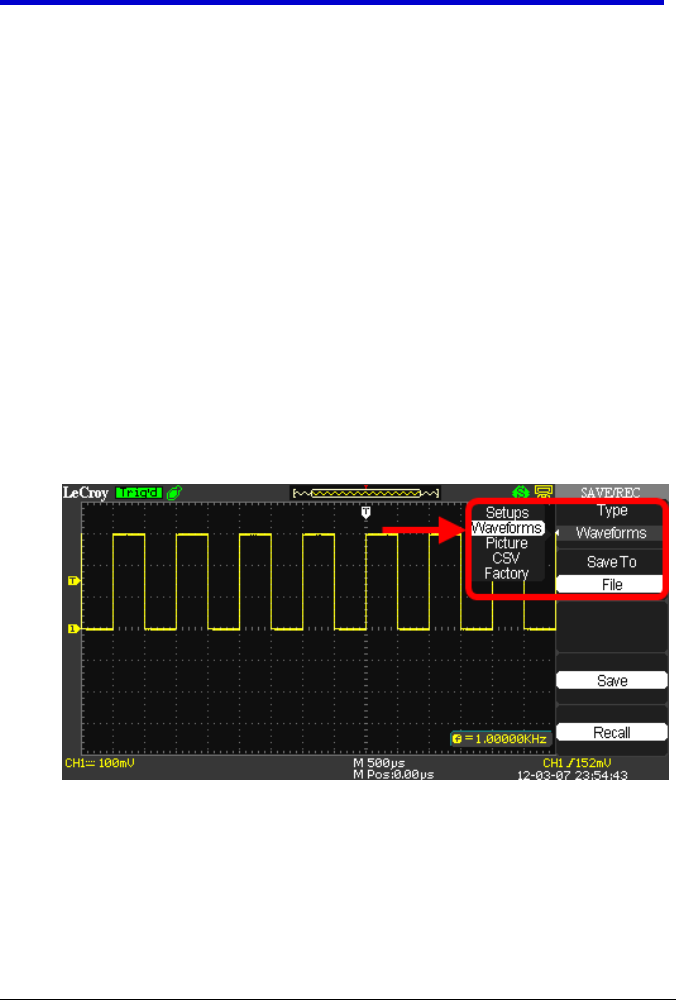Choose the highlighted Waveforms popup entry

507,528
